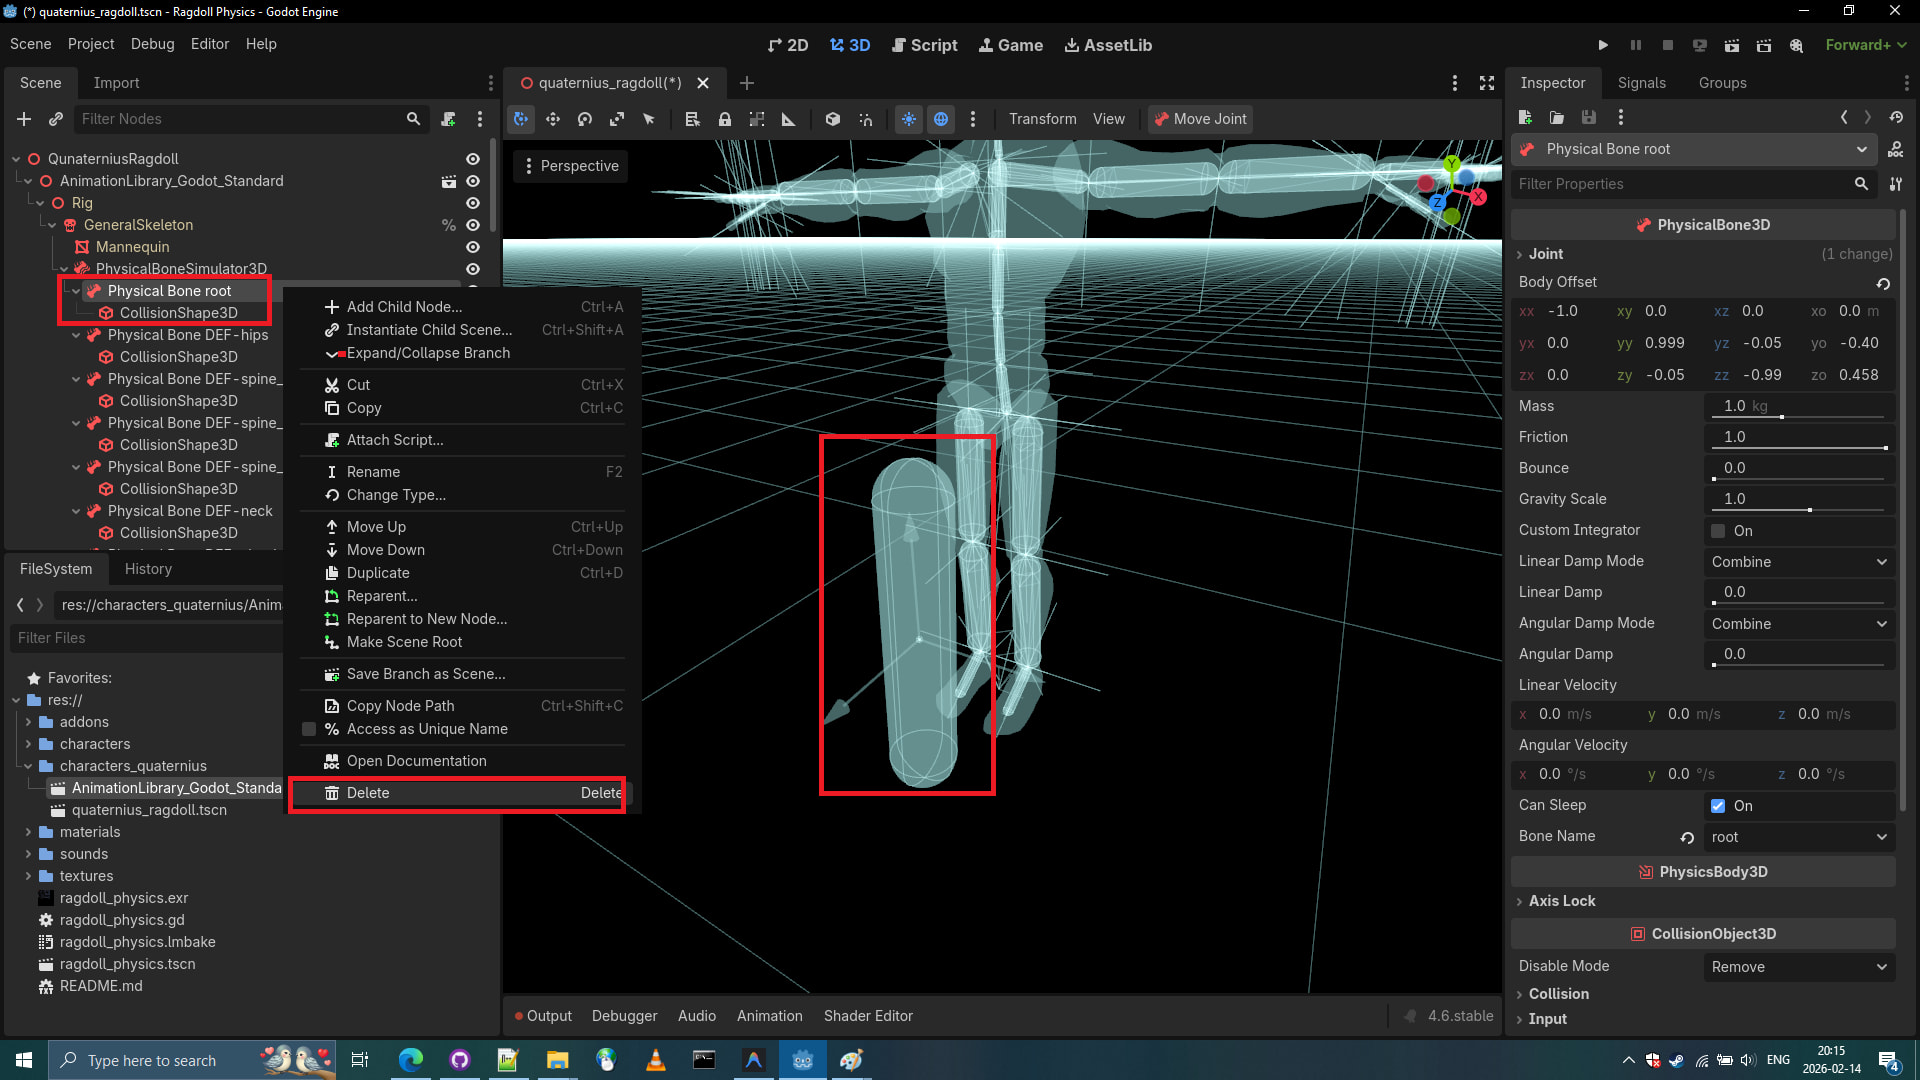Uncheck the Can Sleep checkbox

coord(1718,806)
